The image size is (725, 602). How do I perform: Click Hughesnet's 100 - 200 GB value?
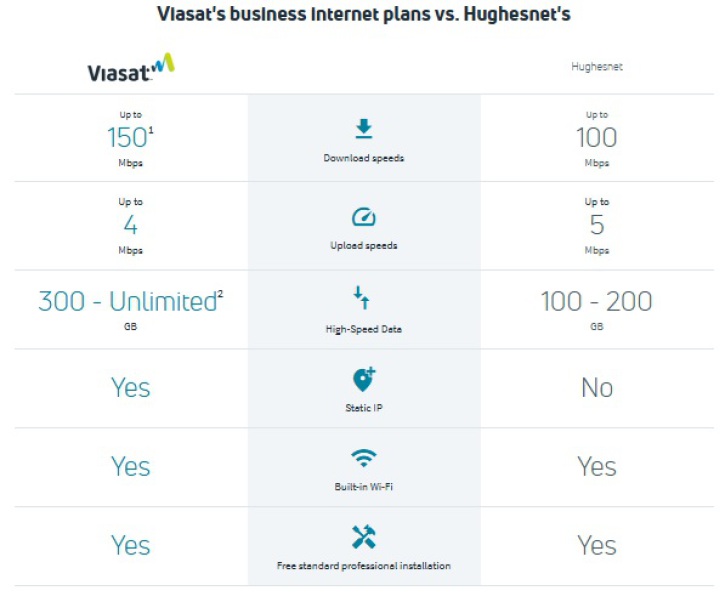click(x=597, y=301)
